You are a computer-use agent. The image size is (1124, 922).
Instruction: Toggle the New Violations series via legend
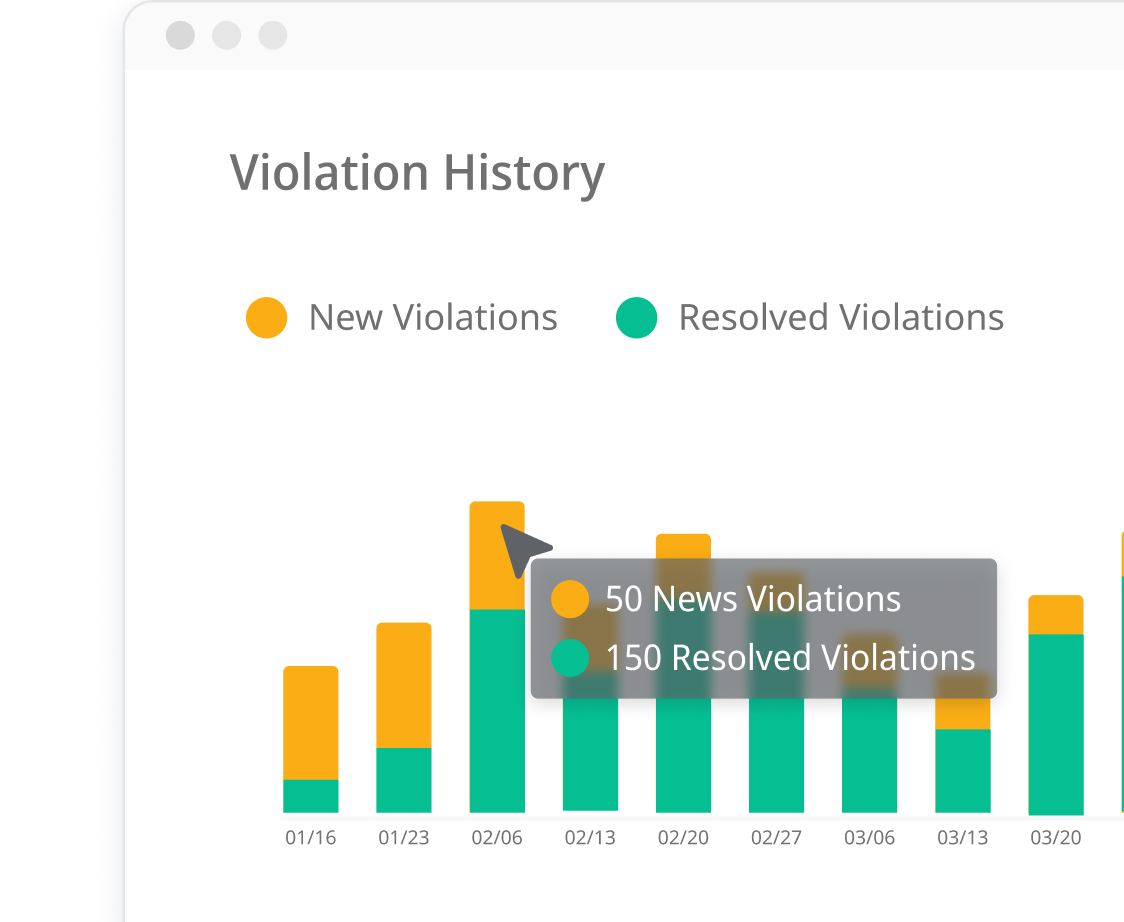(434, 317)
